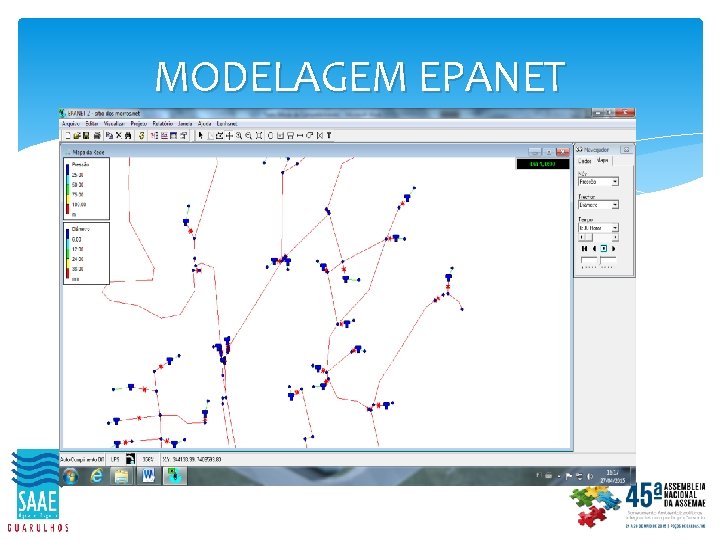Click the Full Extent map icon
This screenshot has height=540, width=720.
(259, 135)
